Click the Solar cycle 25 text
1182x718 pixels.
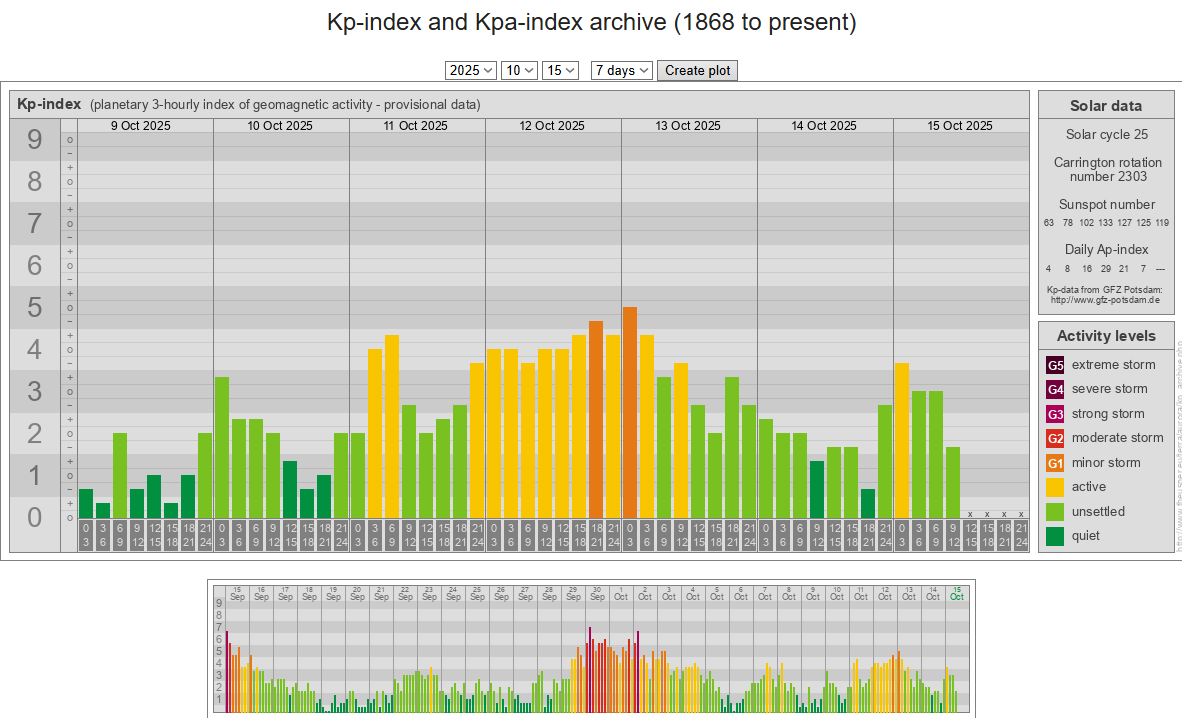tap(1107, 134)
